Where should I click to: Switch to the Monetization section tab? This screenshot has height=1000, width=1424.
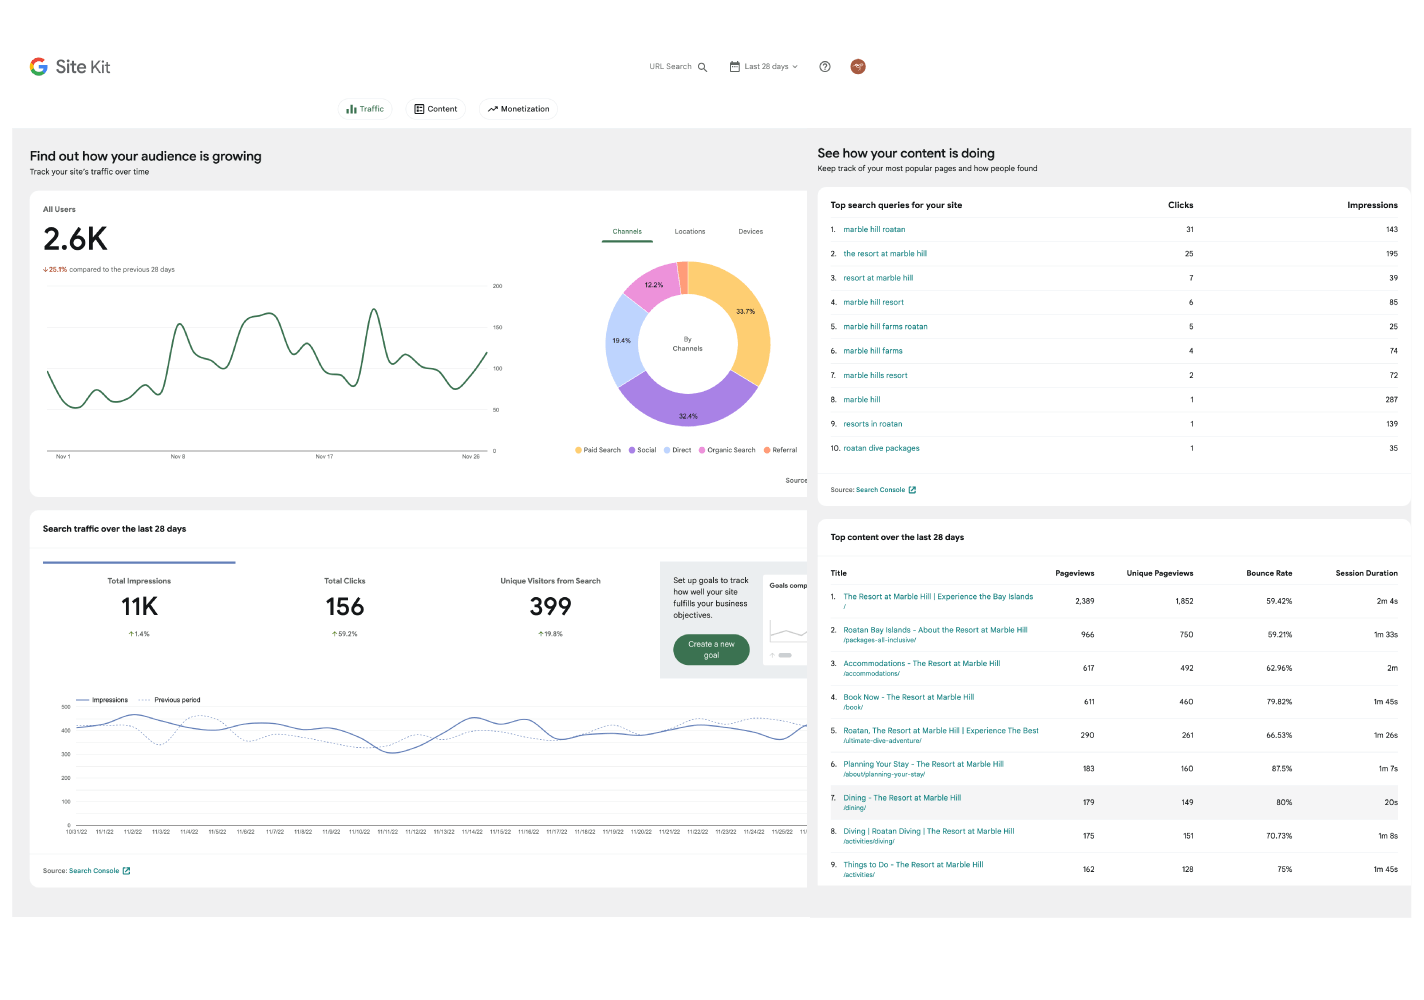(x=519, y=109)
